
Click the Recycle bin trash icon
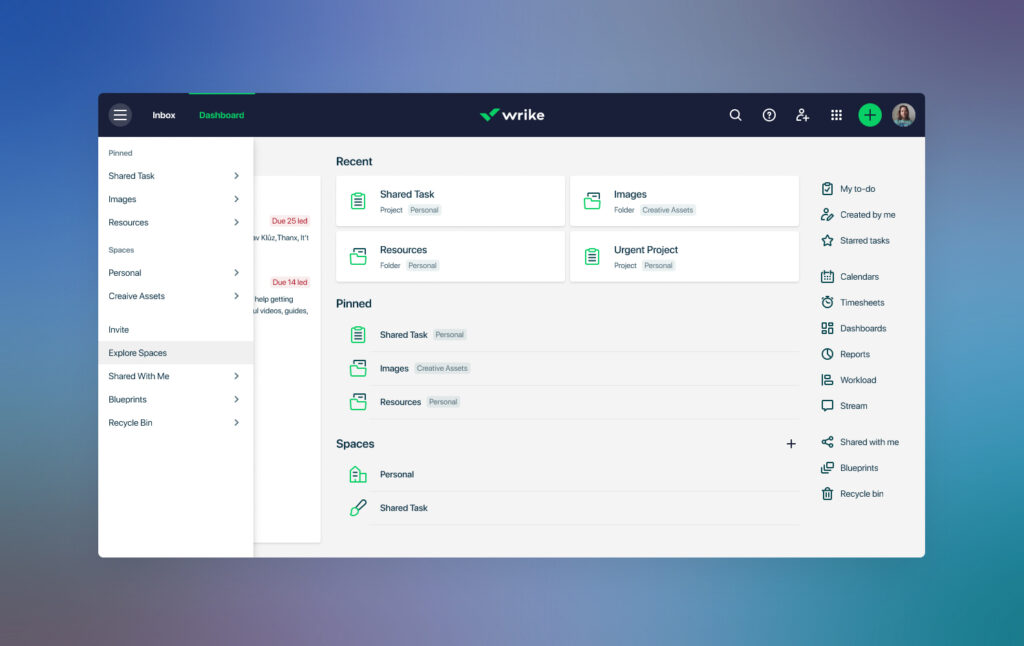click(827, 494)
